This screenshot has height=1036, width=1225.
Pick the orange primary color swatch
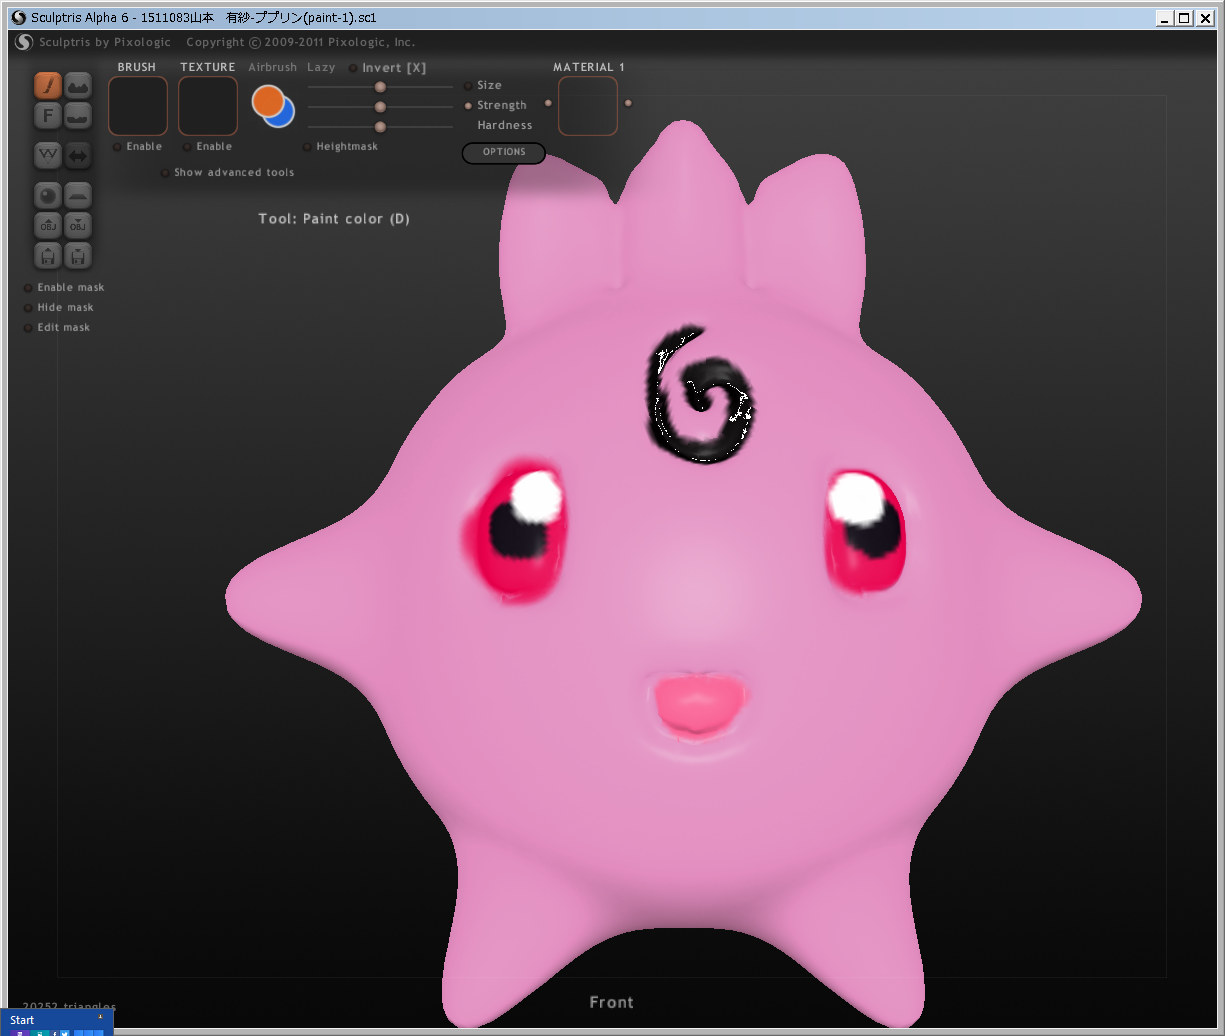(266, 100)
